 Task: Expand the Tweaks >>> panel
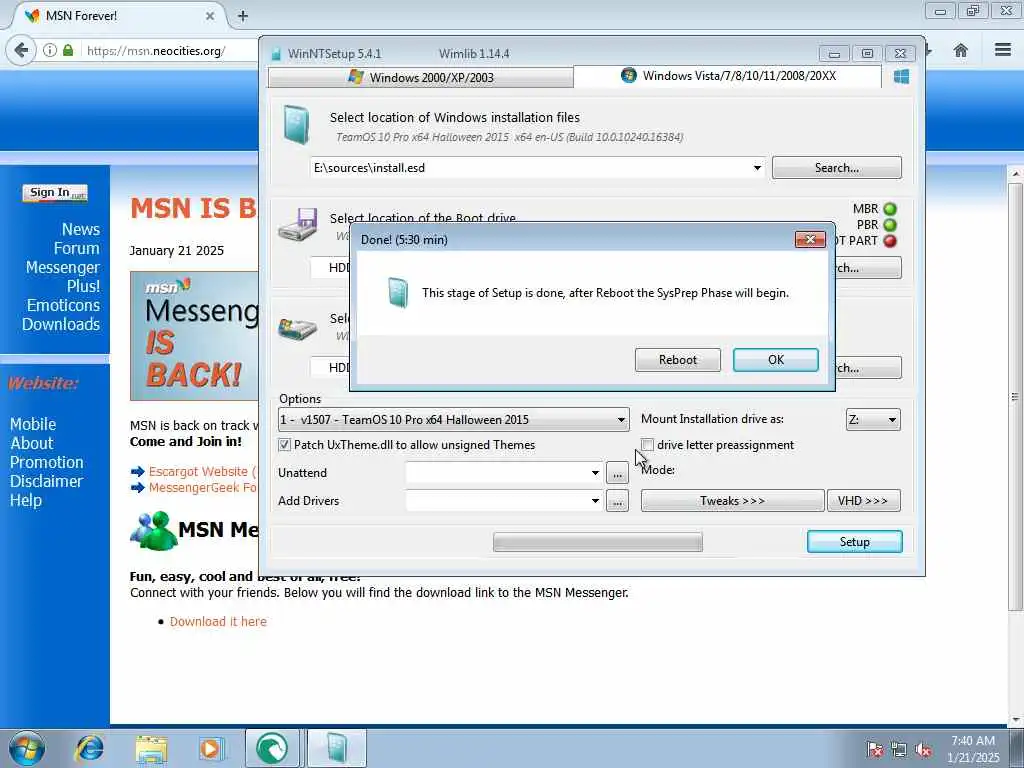pyautogui.click(x=732, y=501)
